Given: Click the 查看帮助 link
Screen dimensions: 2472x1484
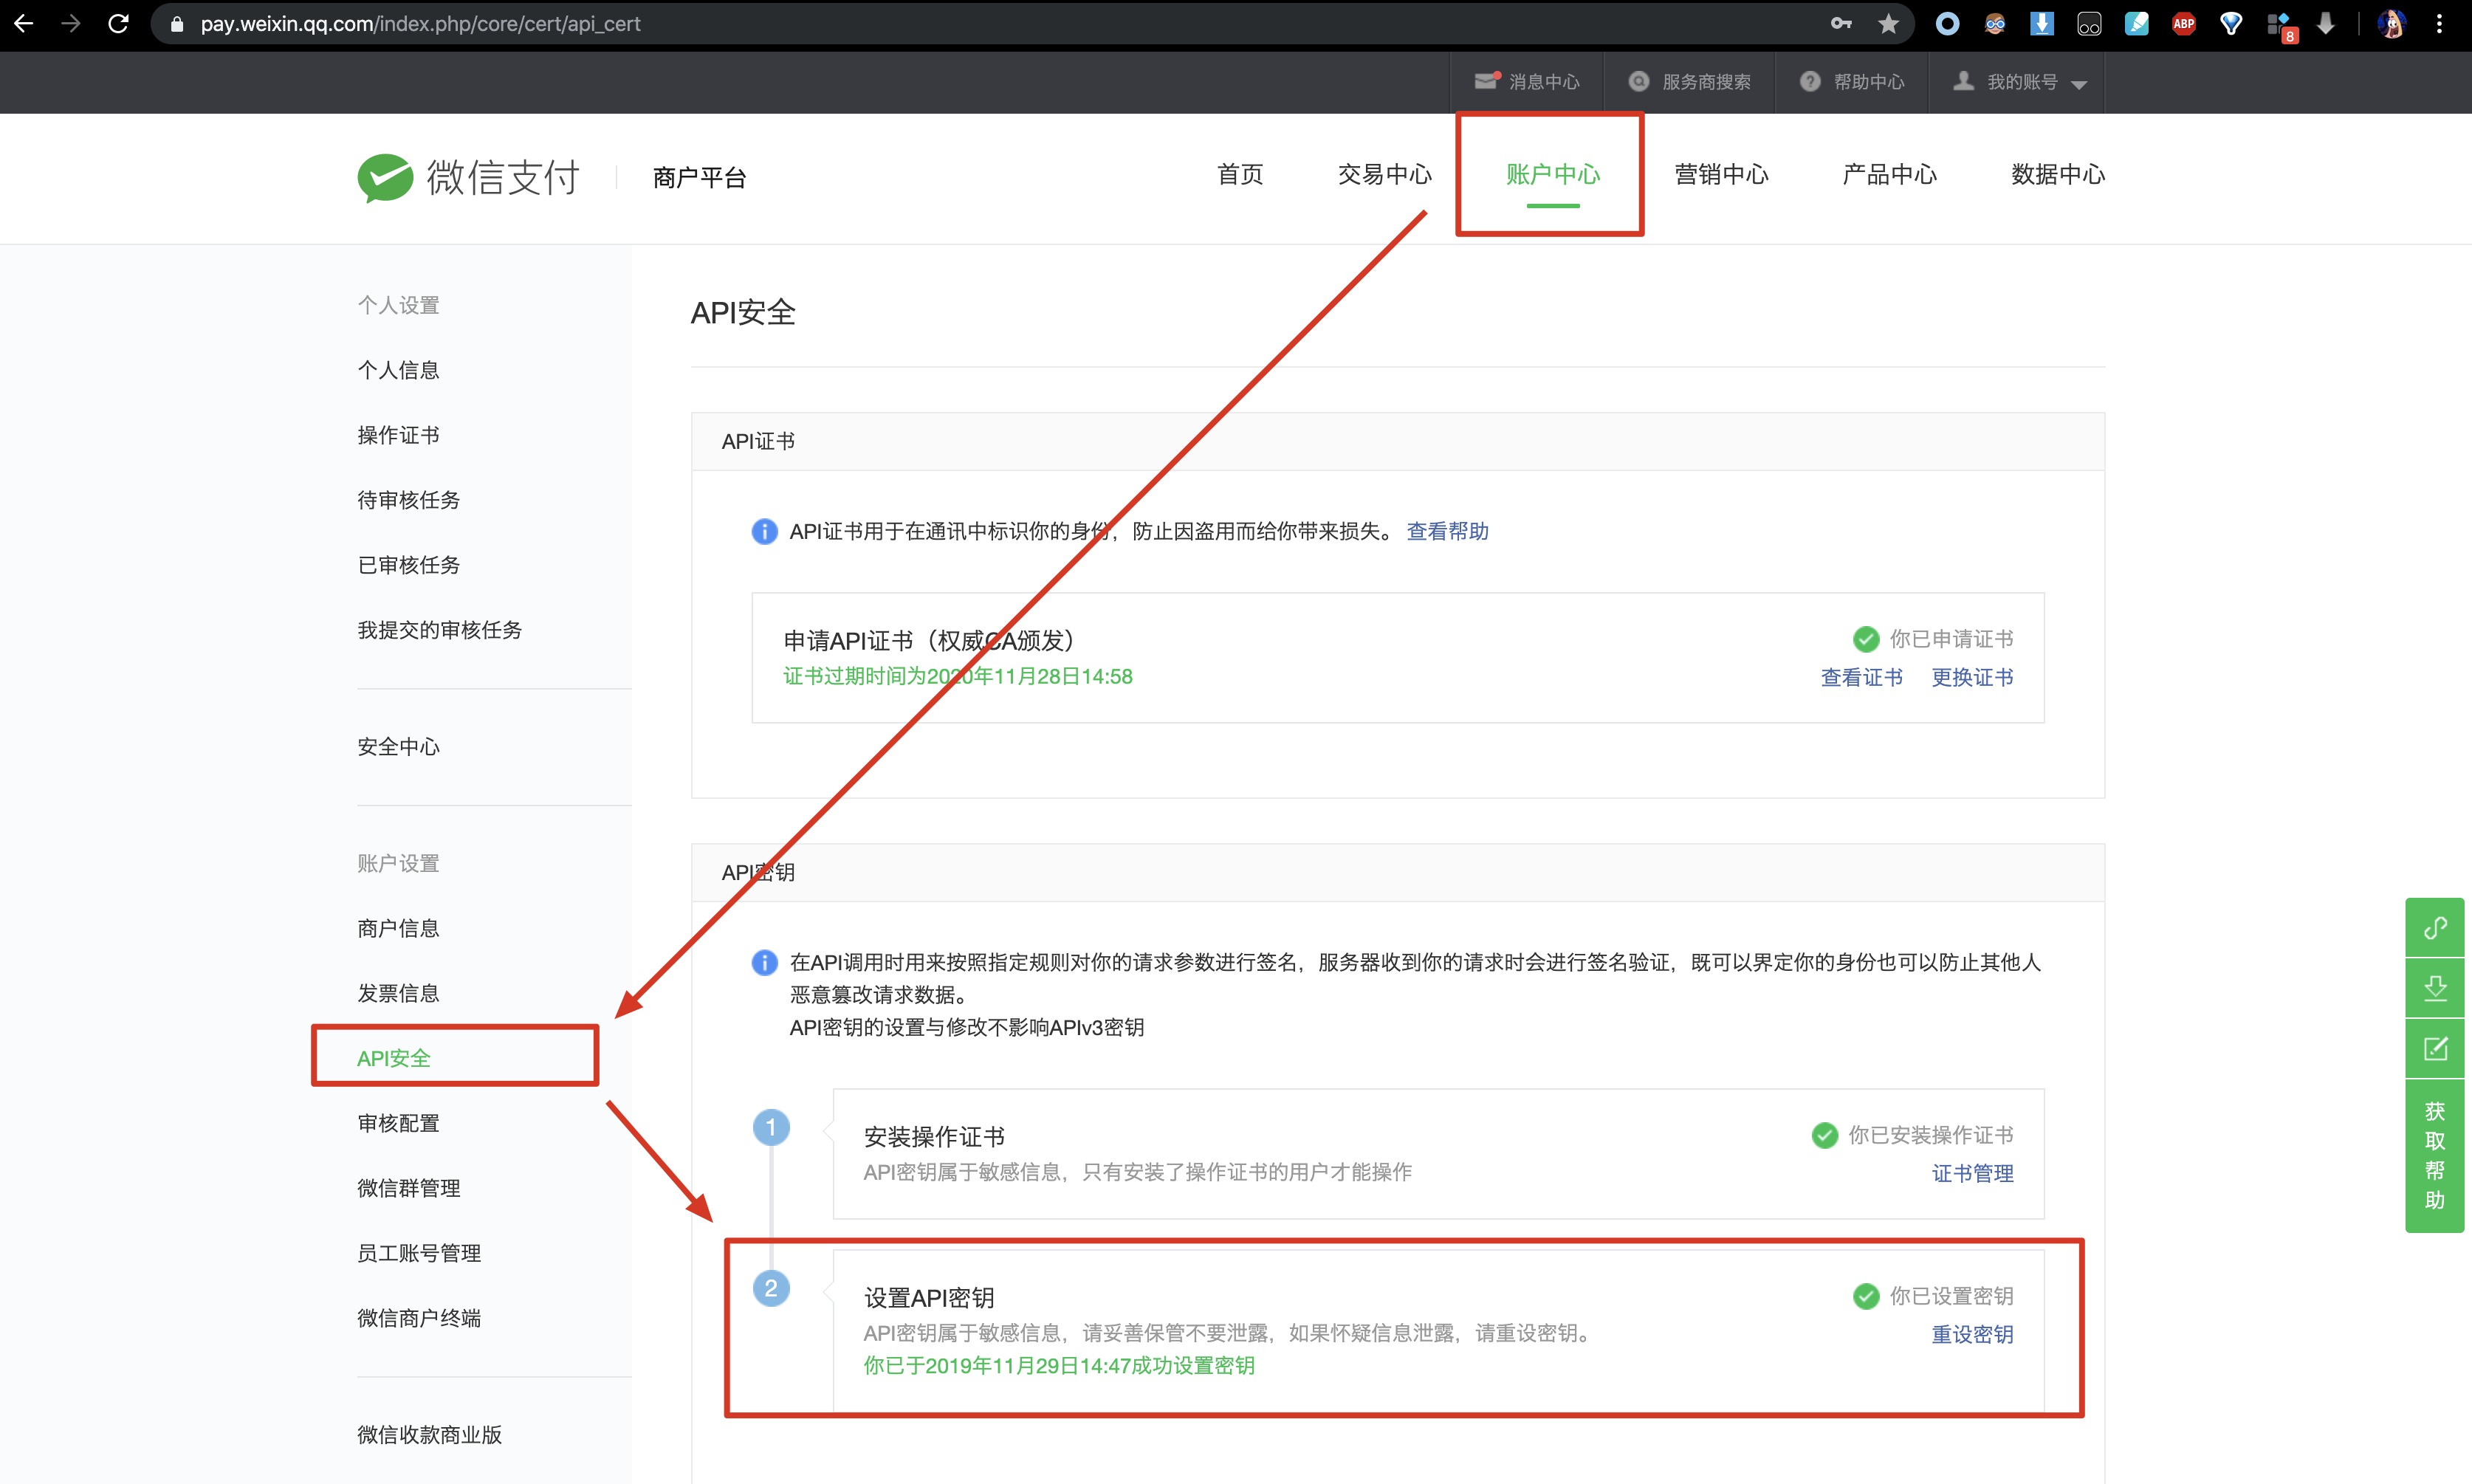Looking at the screenshot, I should [x=1447, y=531].
